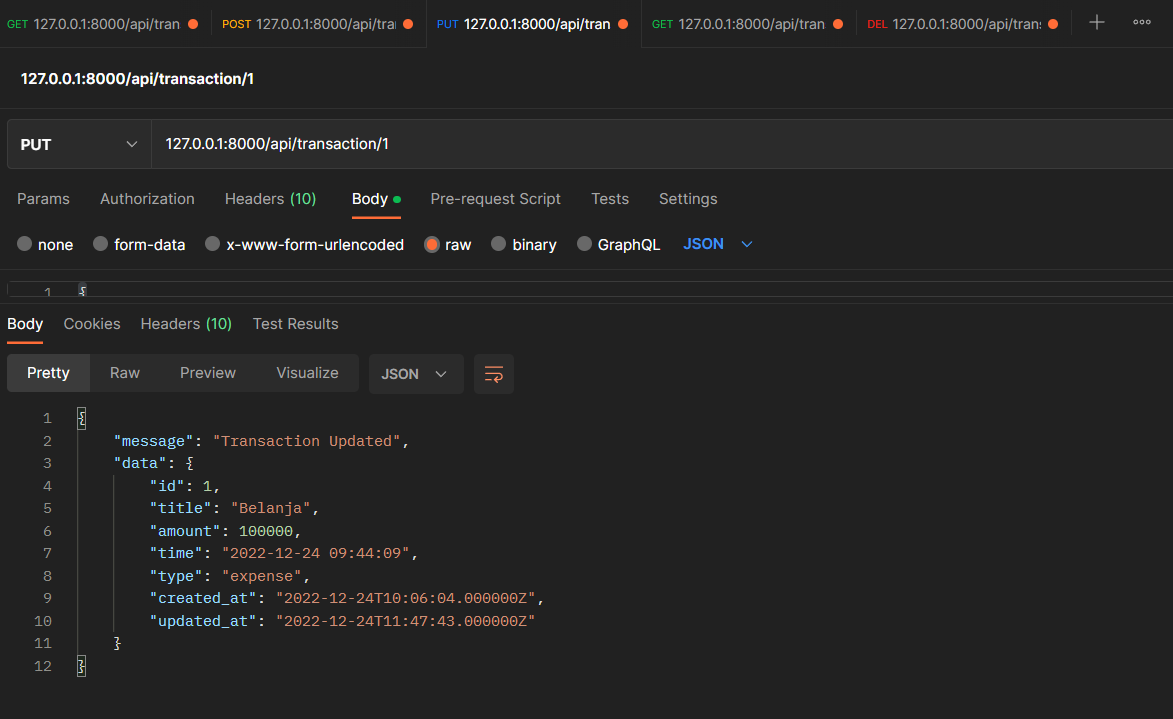Open the request Body tab
The width and height of the screenshot is (1173, 719).
click(376, 199)
